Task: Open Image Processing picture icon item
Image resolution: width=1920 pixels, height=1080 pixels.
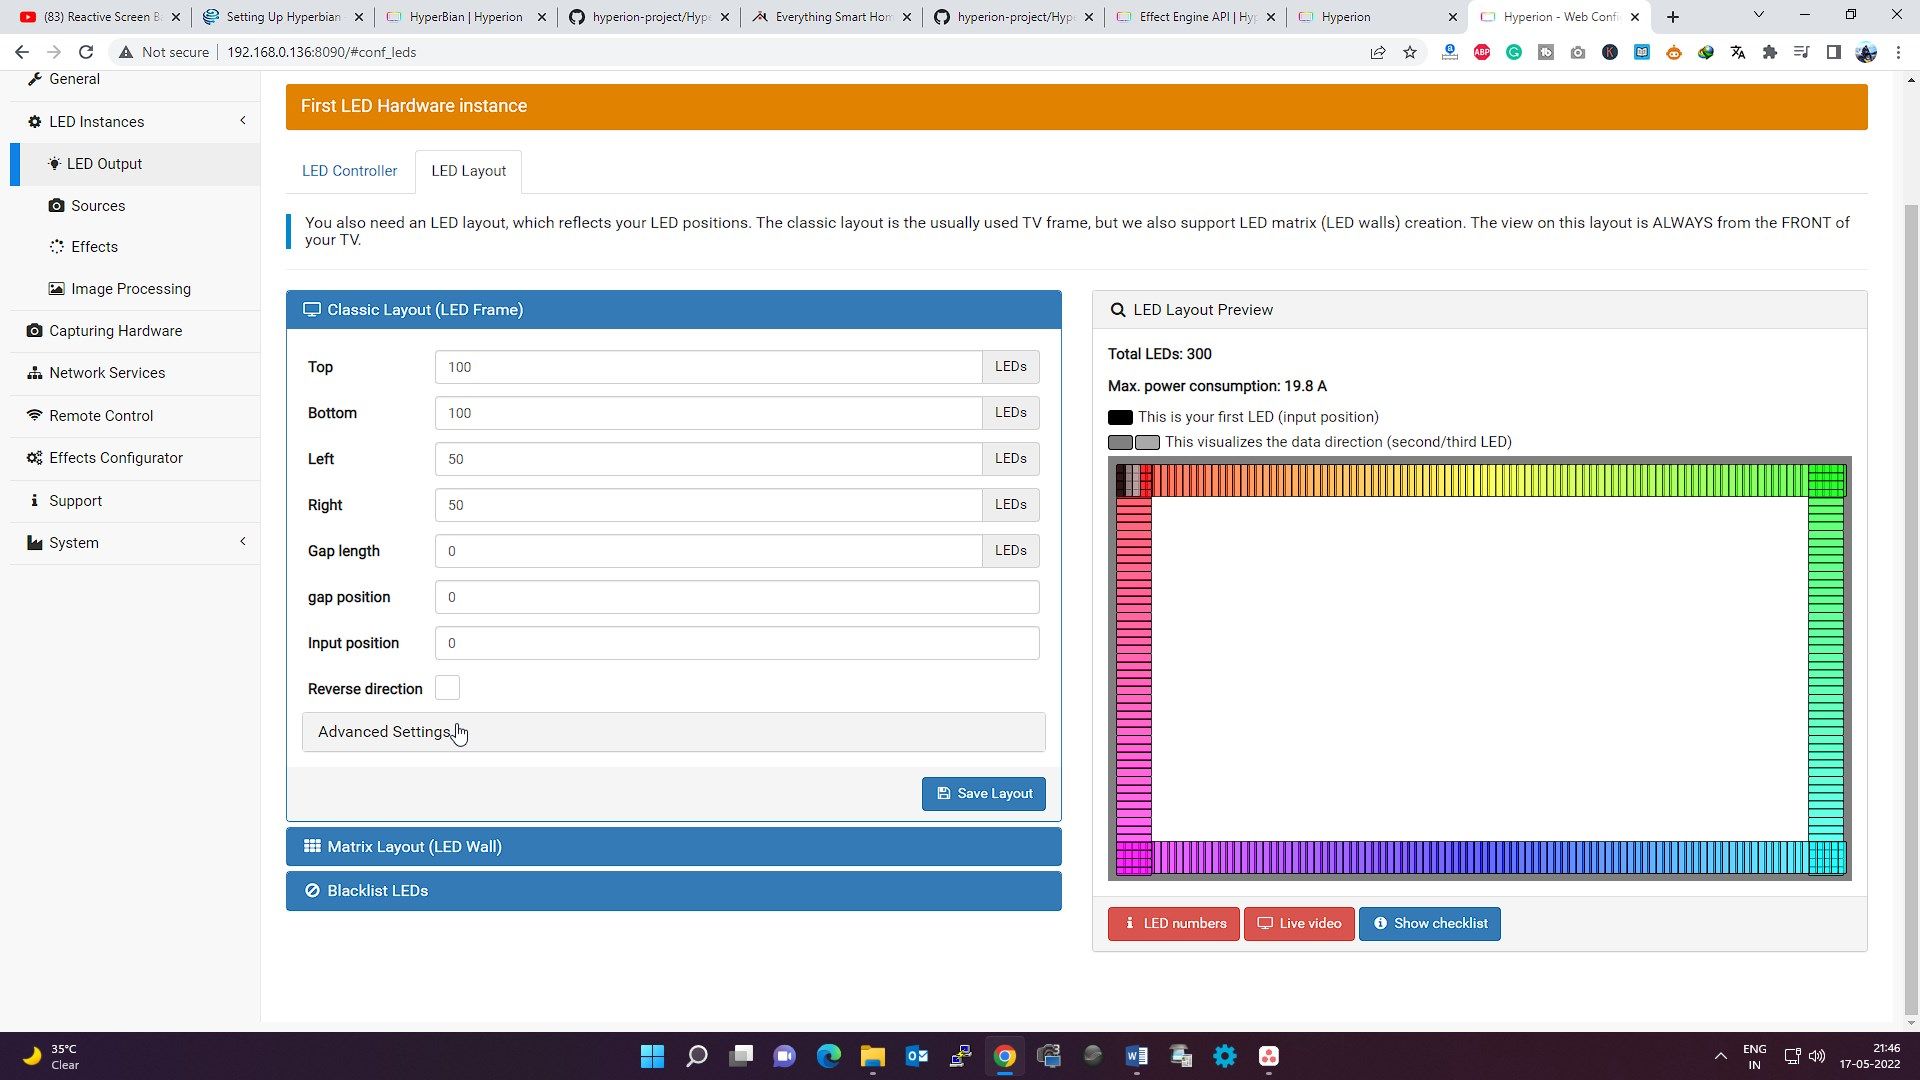Action: (57, 289)
